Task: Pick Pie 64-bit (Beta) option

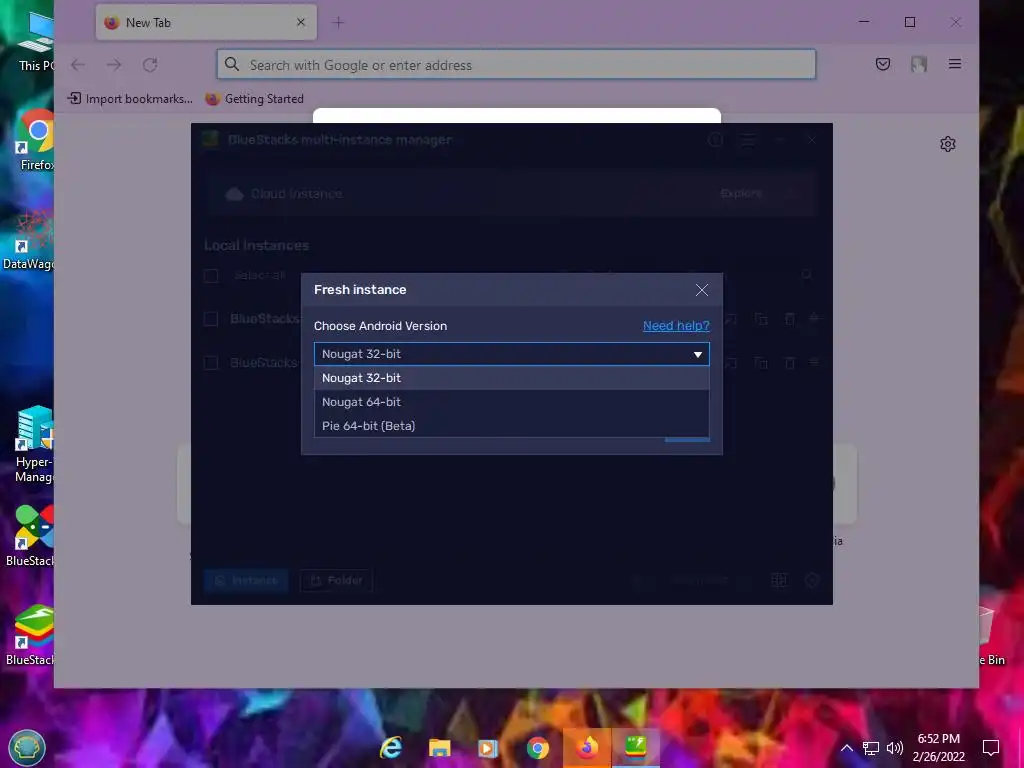Action: (x=511, y=426)
